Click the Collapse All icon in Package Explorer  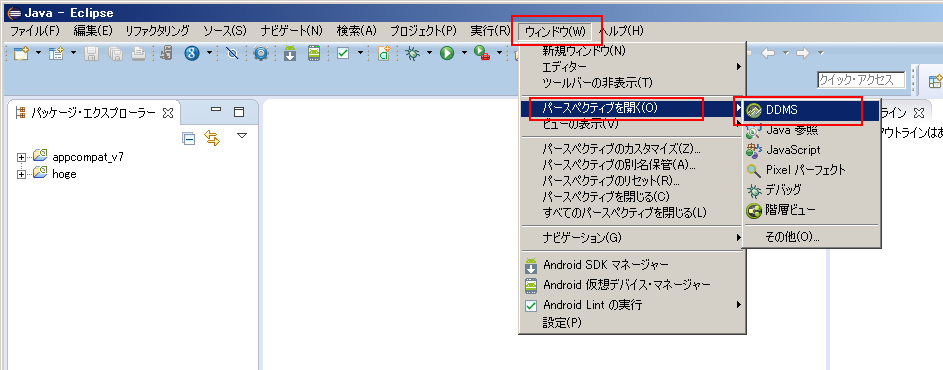pyautogui.click(x=189, y=138)
